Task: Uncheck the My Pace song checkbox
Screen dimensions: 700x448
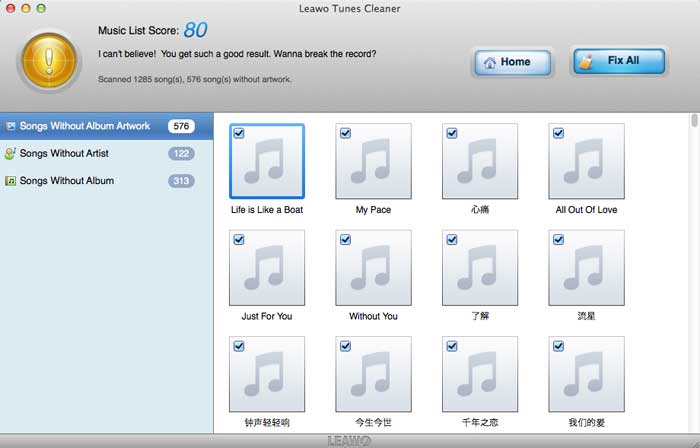Action: [x=346, y=133]
